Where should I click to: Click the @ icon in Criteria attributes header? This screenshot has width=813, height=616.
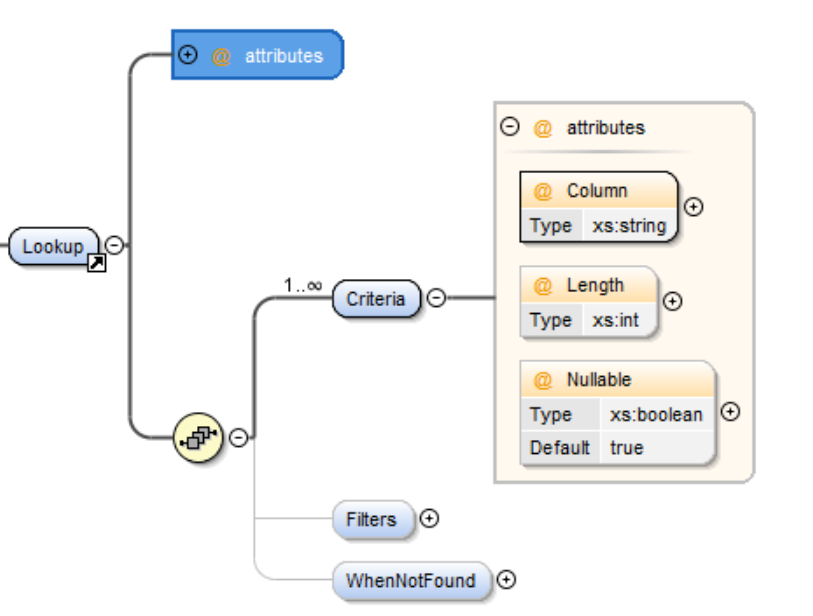(x=543, y=128)
